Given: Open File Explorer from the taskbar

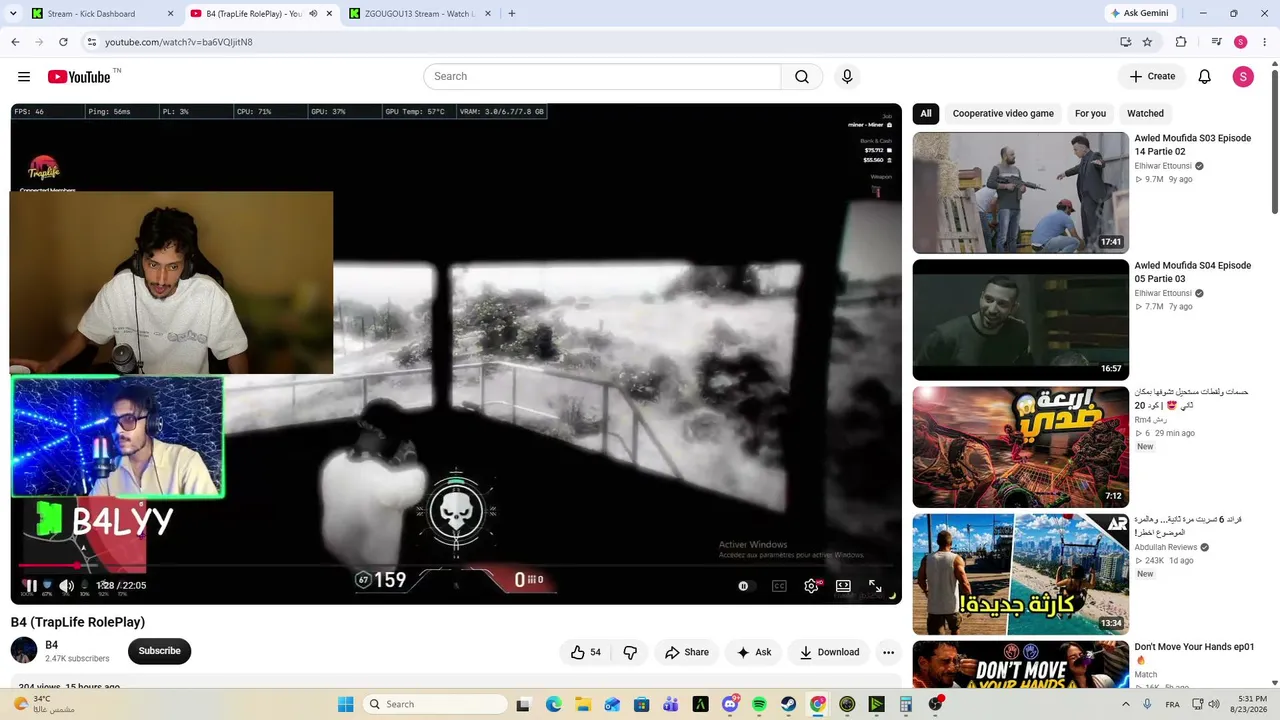Looking at the screenshot, I should coord(583,704).
